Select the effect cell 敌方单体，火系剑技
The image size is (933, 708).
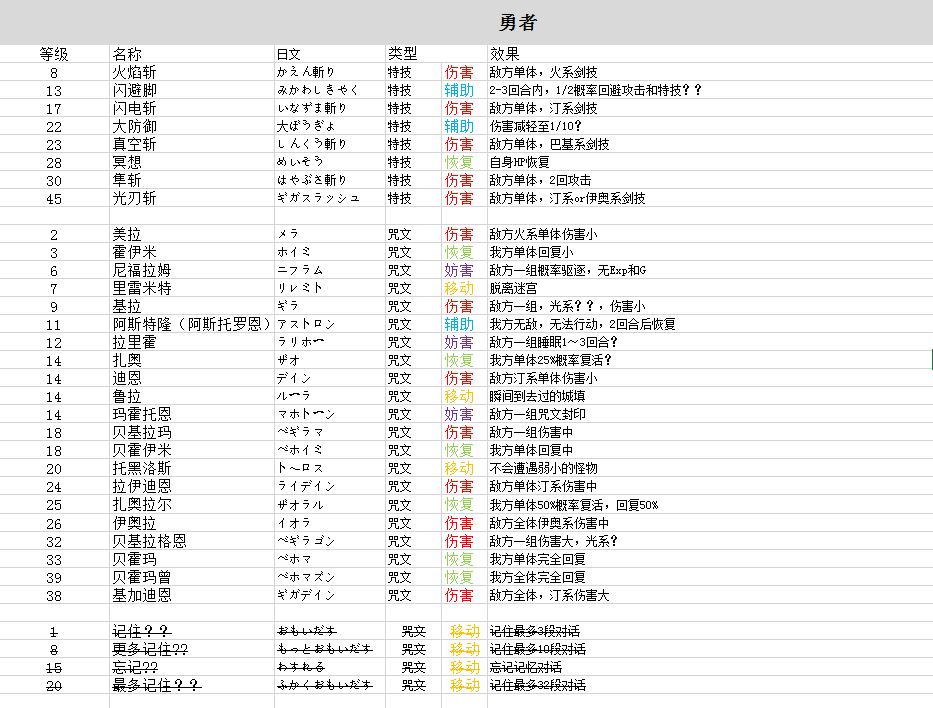pos(543,73)
